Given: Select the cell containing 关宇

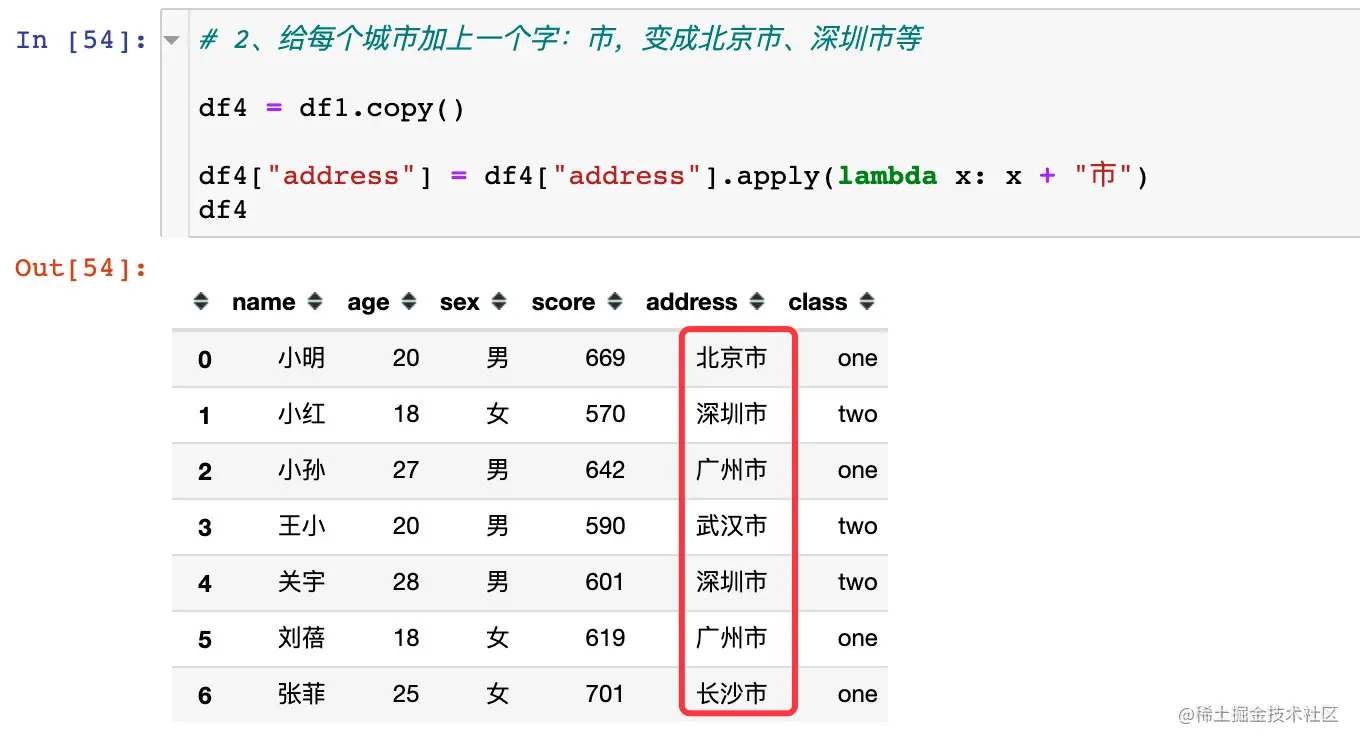Looking at the screenshot, I should point(301,582).
